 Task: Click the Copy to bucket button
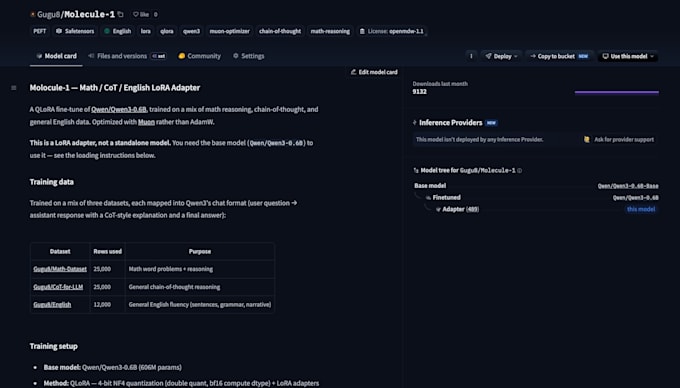559,56
